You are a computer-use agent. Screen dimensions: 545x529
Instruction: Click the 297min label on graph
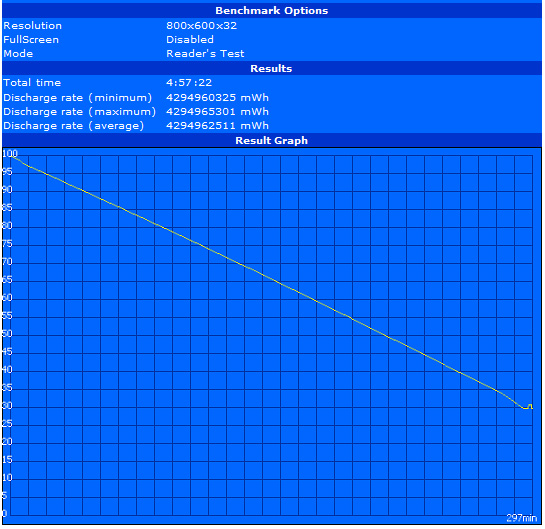(521, 518)
